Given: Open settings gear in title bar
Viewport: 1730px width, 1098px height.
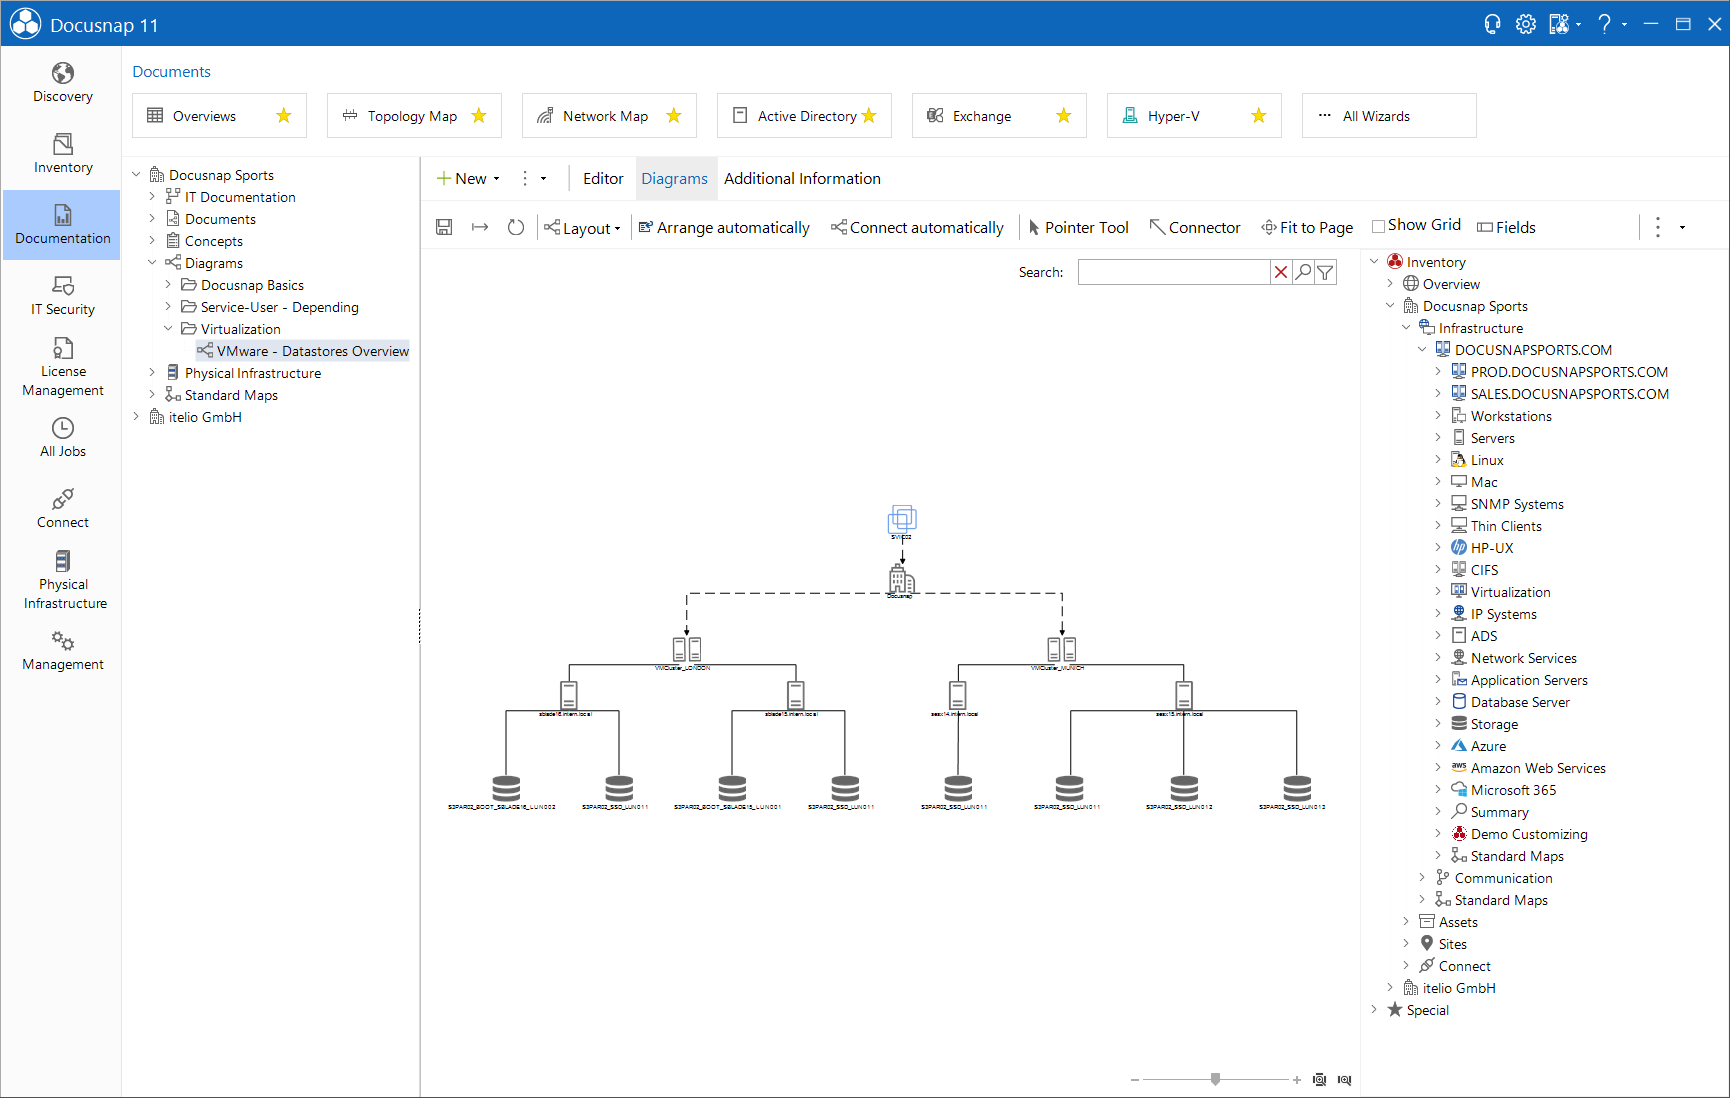Looking at the screenshot, I should [x=1525, y=24].
